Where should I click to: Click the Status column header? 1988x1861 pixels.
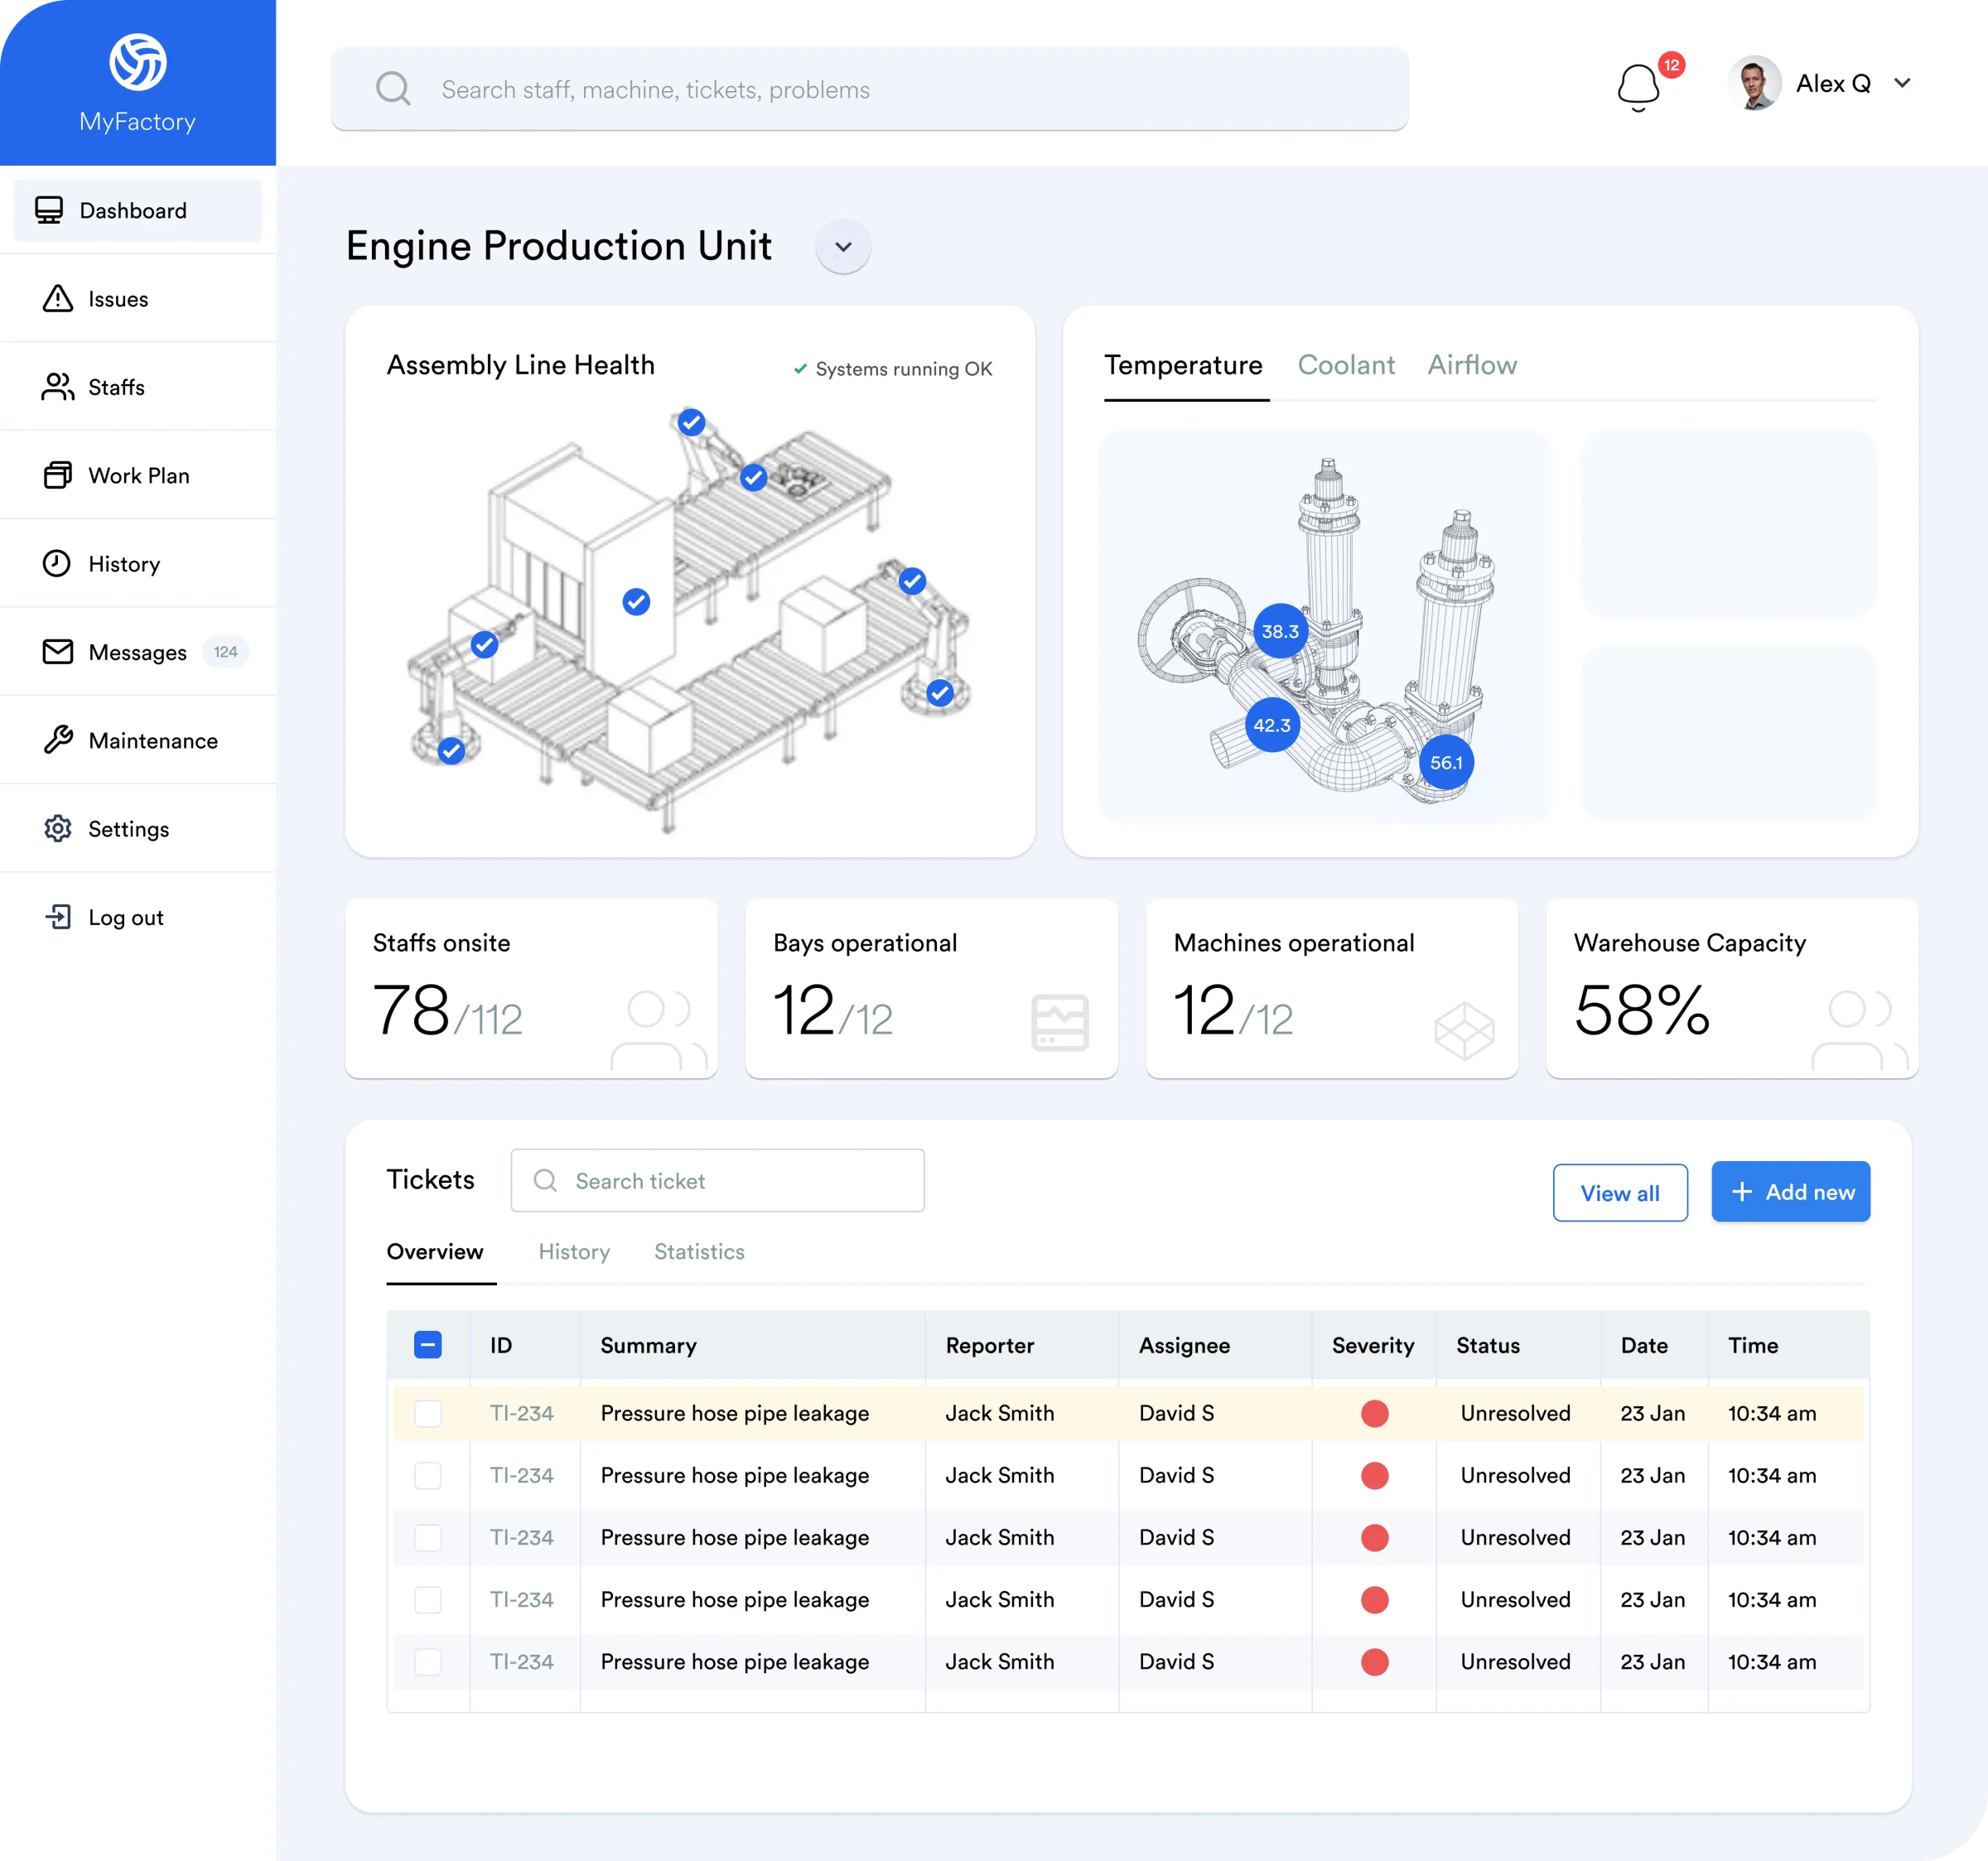point(1488,1345)
